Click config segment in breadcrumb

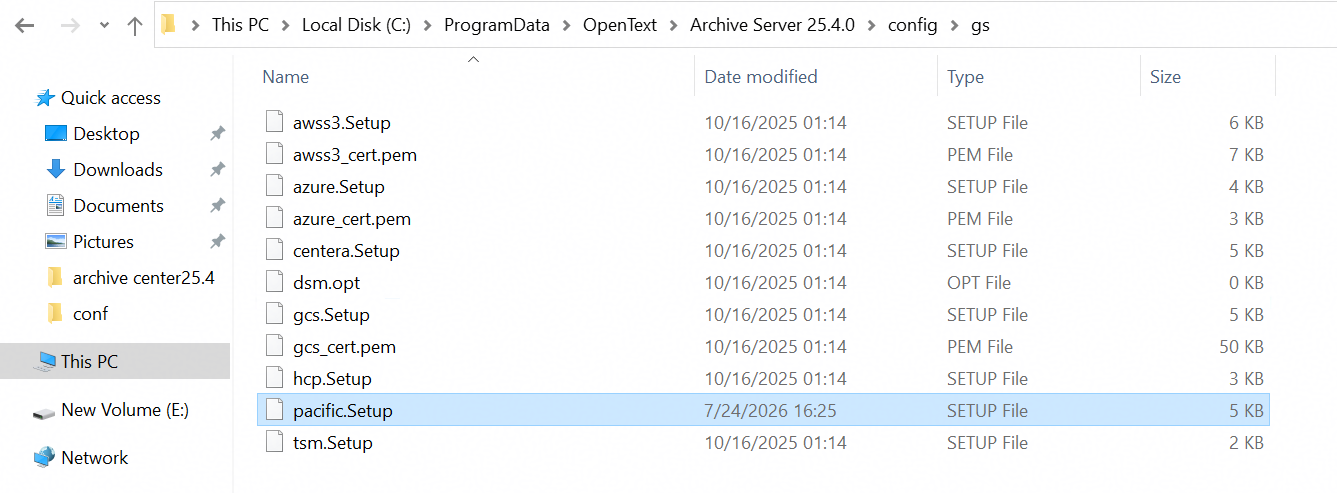click(x=913, y=26)
